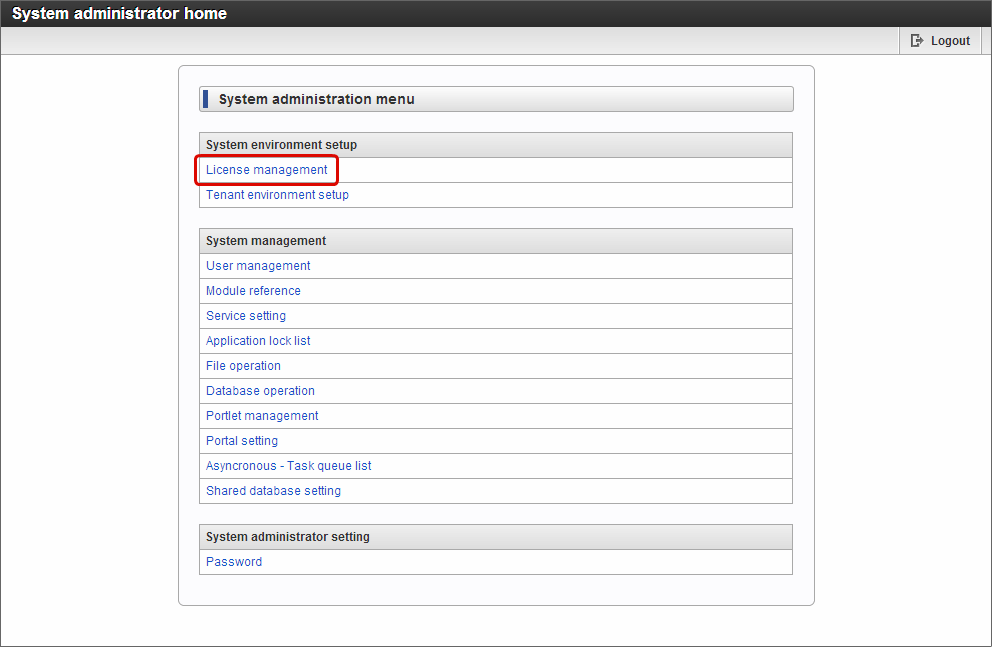
Task: Click the System administration menu title
Action: click(x=316, y=99)
